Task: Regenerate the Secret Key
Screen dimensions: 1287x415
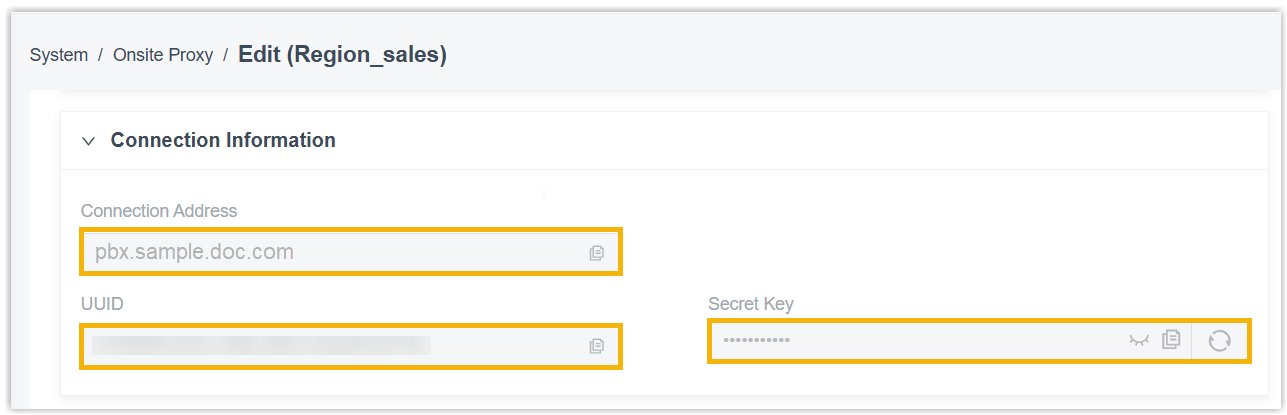Action: click(x=1219, y=341)
